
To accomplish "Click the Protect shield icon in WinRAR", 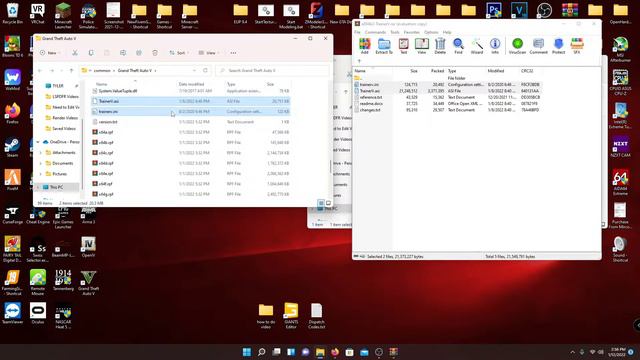I will tap(558, 46).
